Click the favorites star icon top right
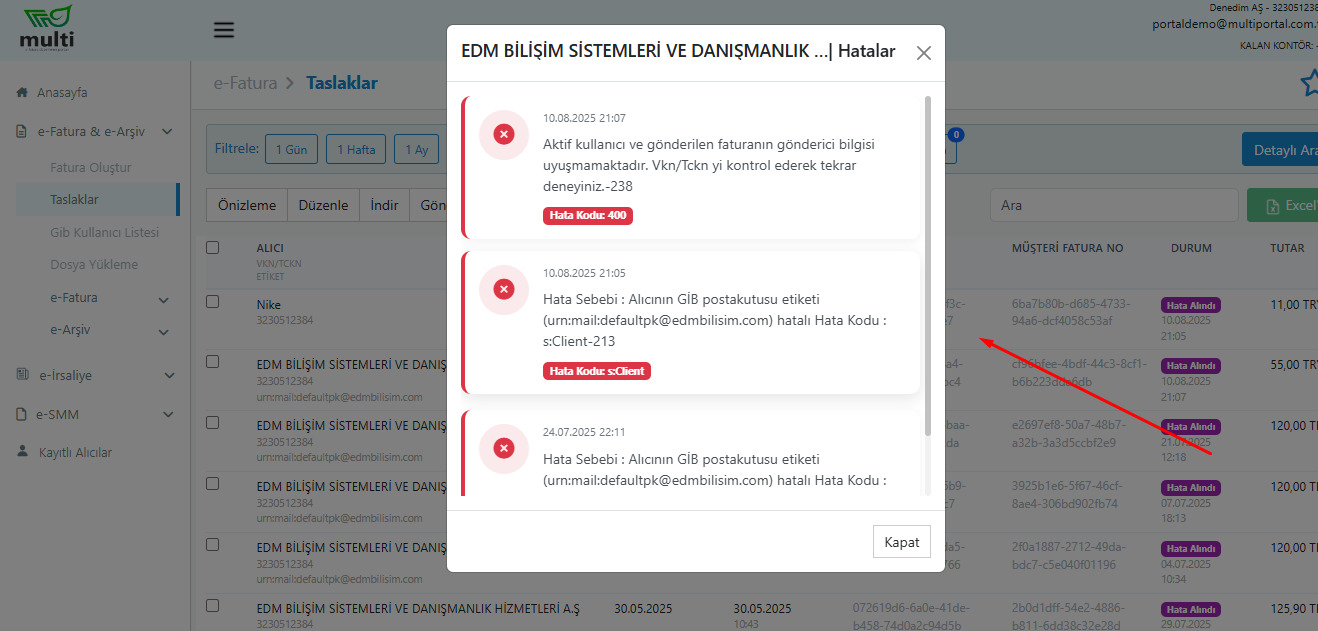This screenshot has height=631, width=1318. 1309,84
